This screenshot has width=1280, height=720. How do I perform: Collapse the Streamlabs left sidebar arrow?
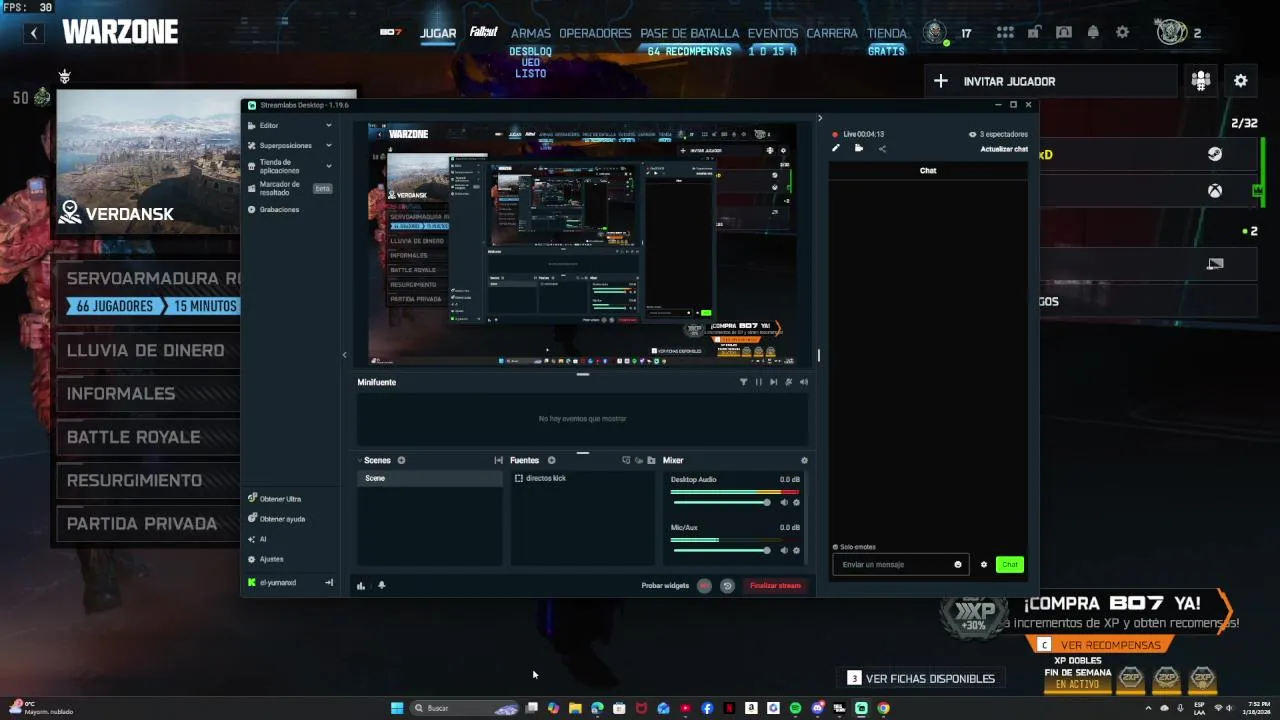tap(345, 355)
